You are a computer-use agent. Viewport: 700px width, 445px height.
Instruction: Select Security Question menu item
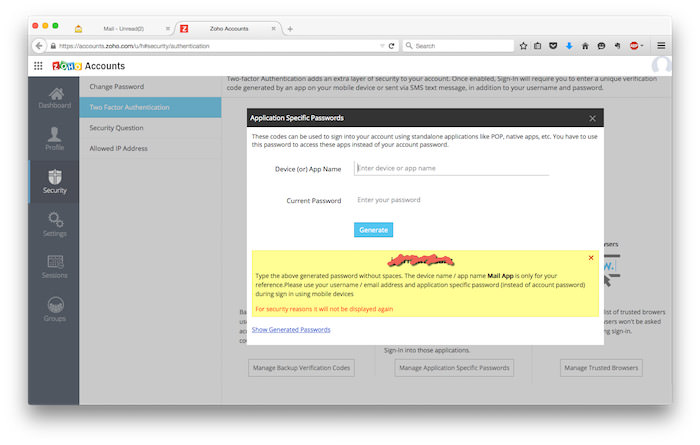click(x=150, y=128)
